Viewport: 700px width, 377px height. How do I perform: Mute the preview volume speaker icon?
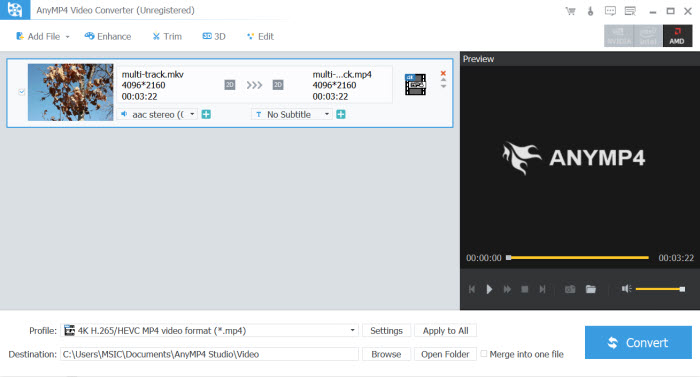click(x=626, y=289)
